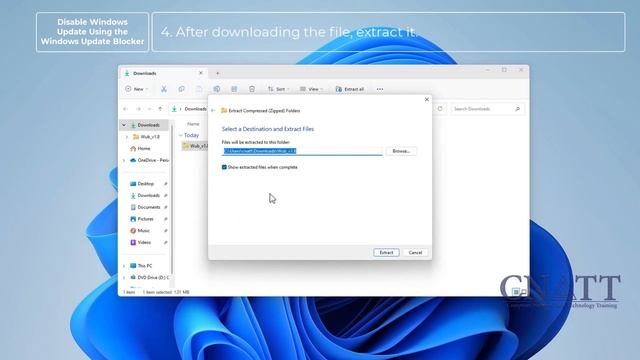The width and height of the screenshot is (640, 360).
Task: Select This PC in navigation pane
Action: click(141, 266)
